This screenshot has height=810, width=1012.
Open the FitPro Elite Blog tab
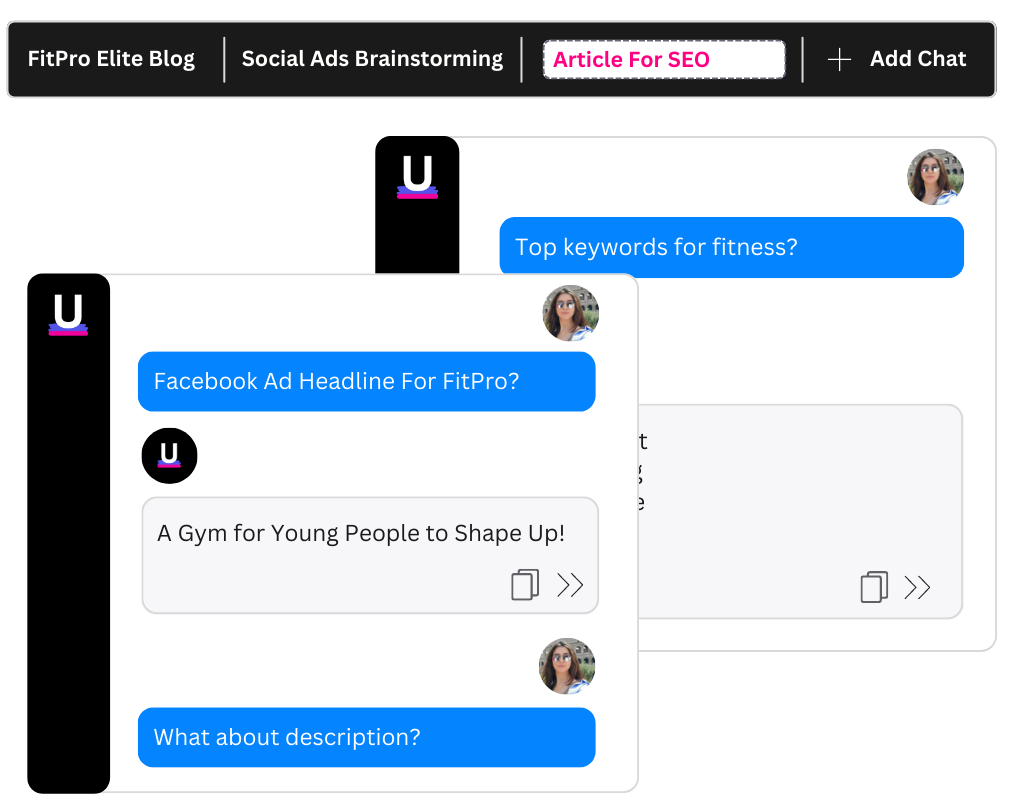[x=111, y=59]
